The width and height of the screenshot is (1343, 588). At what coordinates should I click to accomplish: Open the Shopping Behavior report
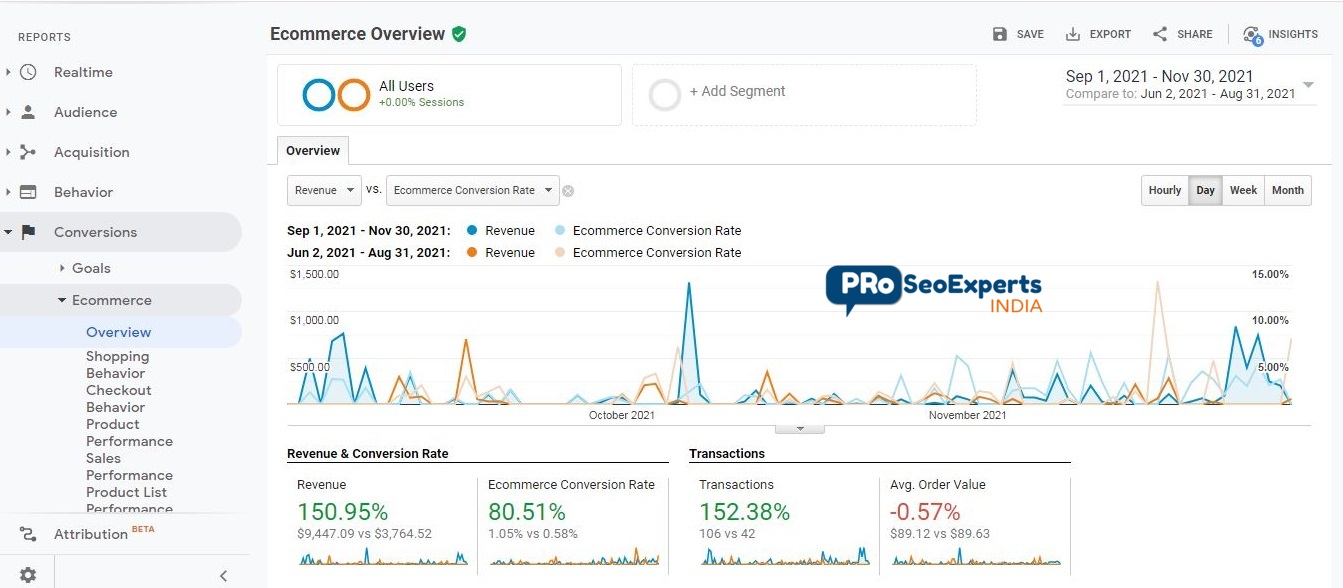pyautogui.click(x=117, y=365)
